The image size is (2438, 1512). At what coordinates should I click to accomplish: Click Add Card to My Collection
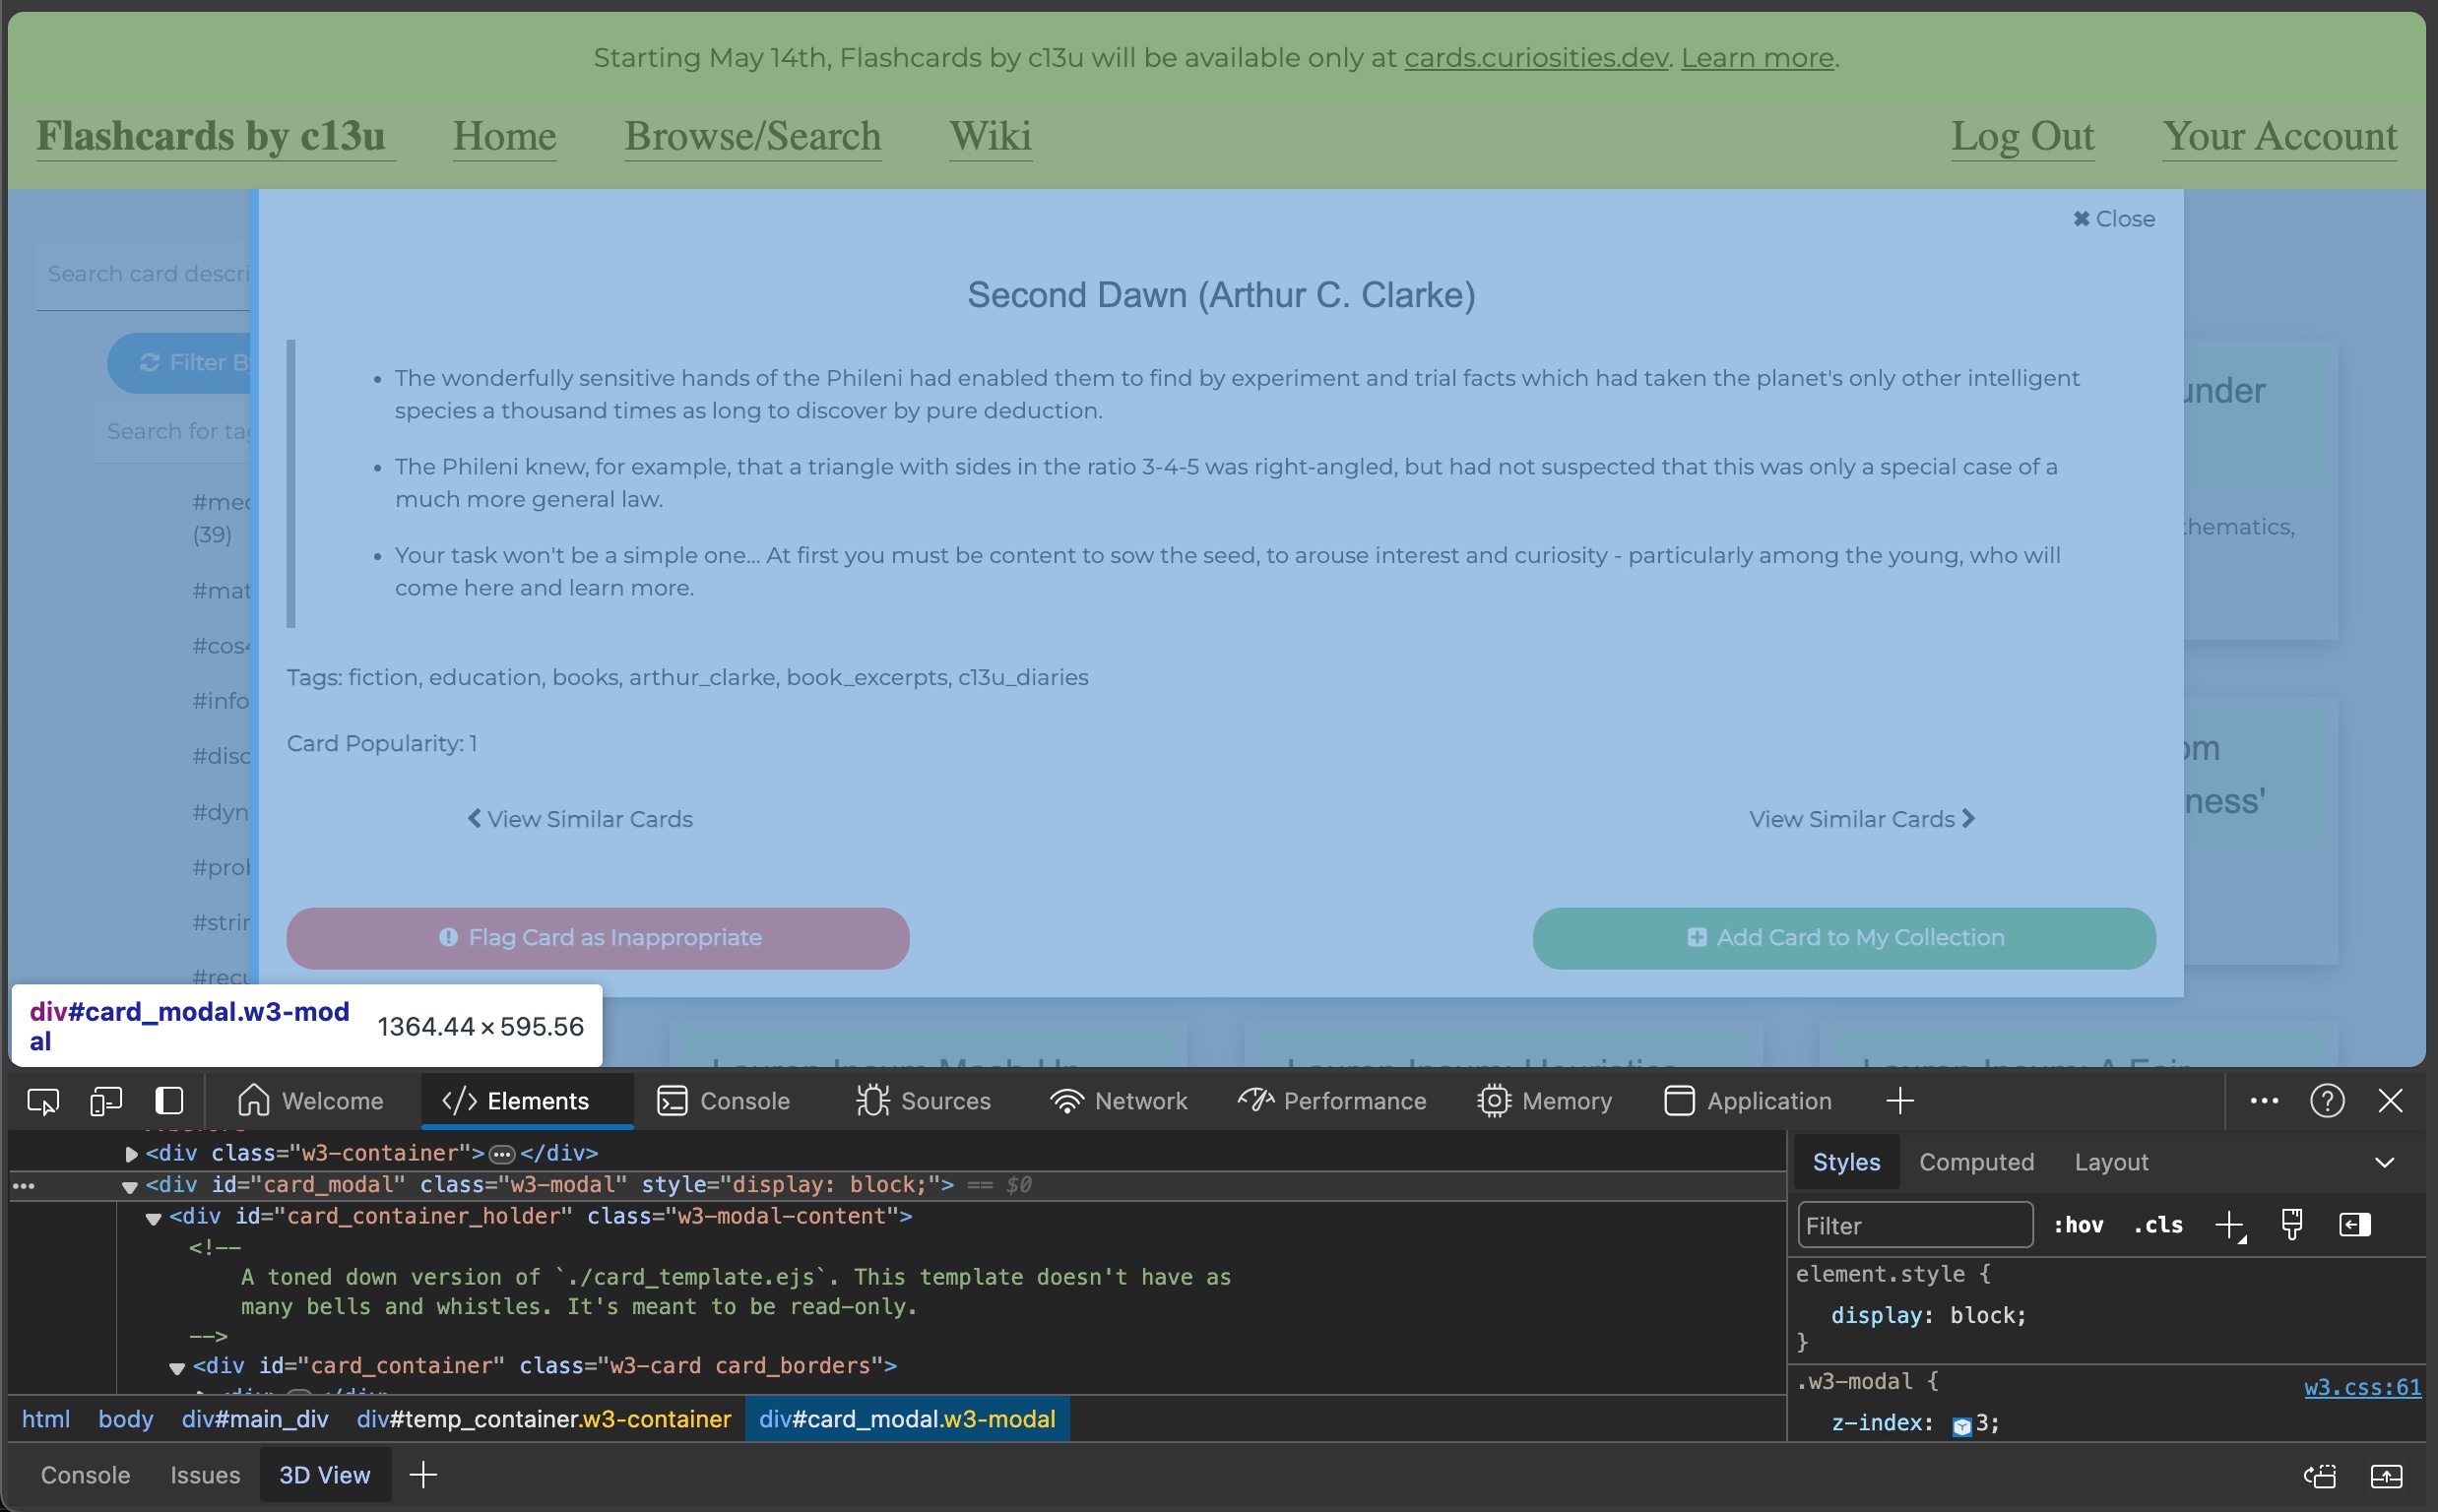[1843, 938]
